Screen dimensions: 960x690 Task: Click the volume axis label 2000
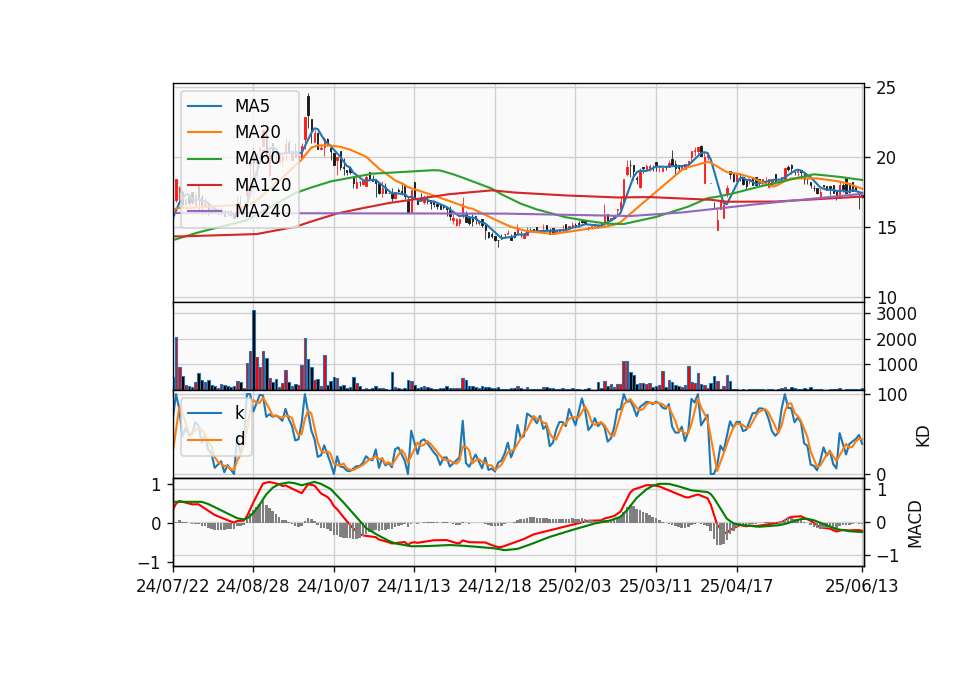point(896,340)
